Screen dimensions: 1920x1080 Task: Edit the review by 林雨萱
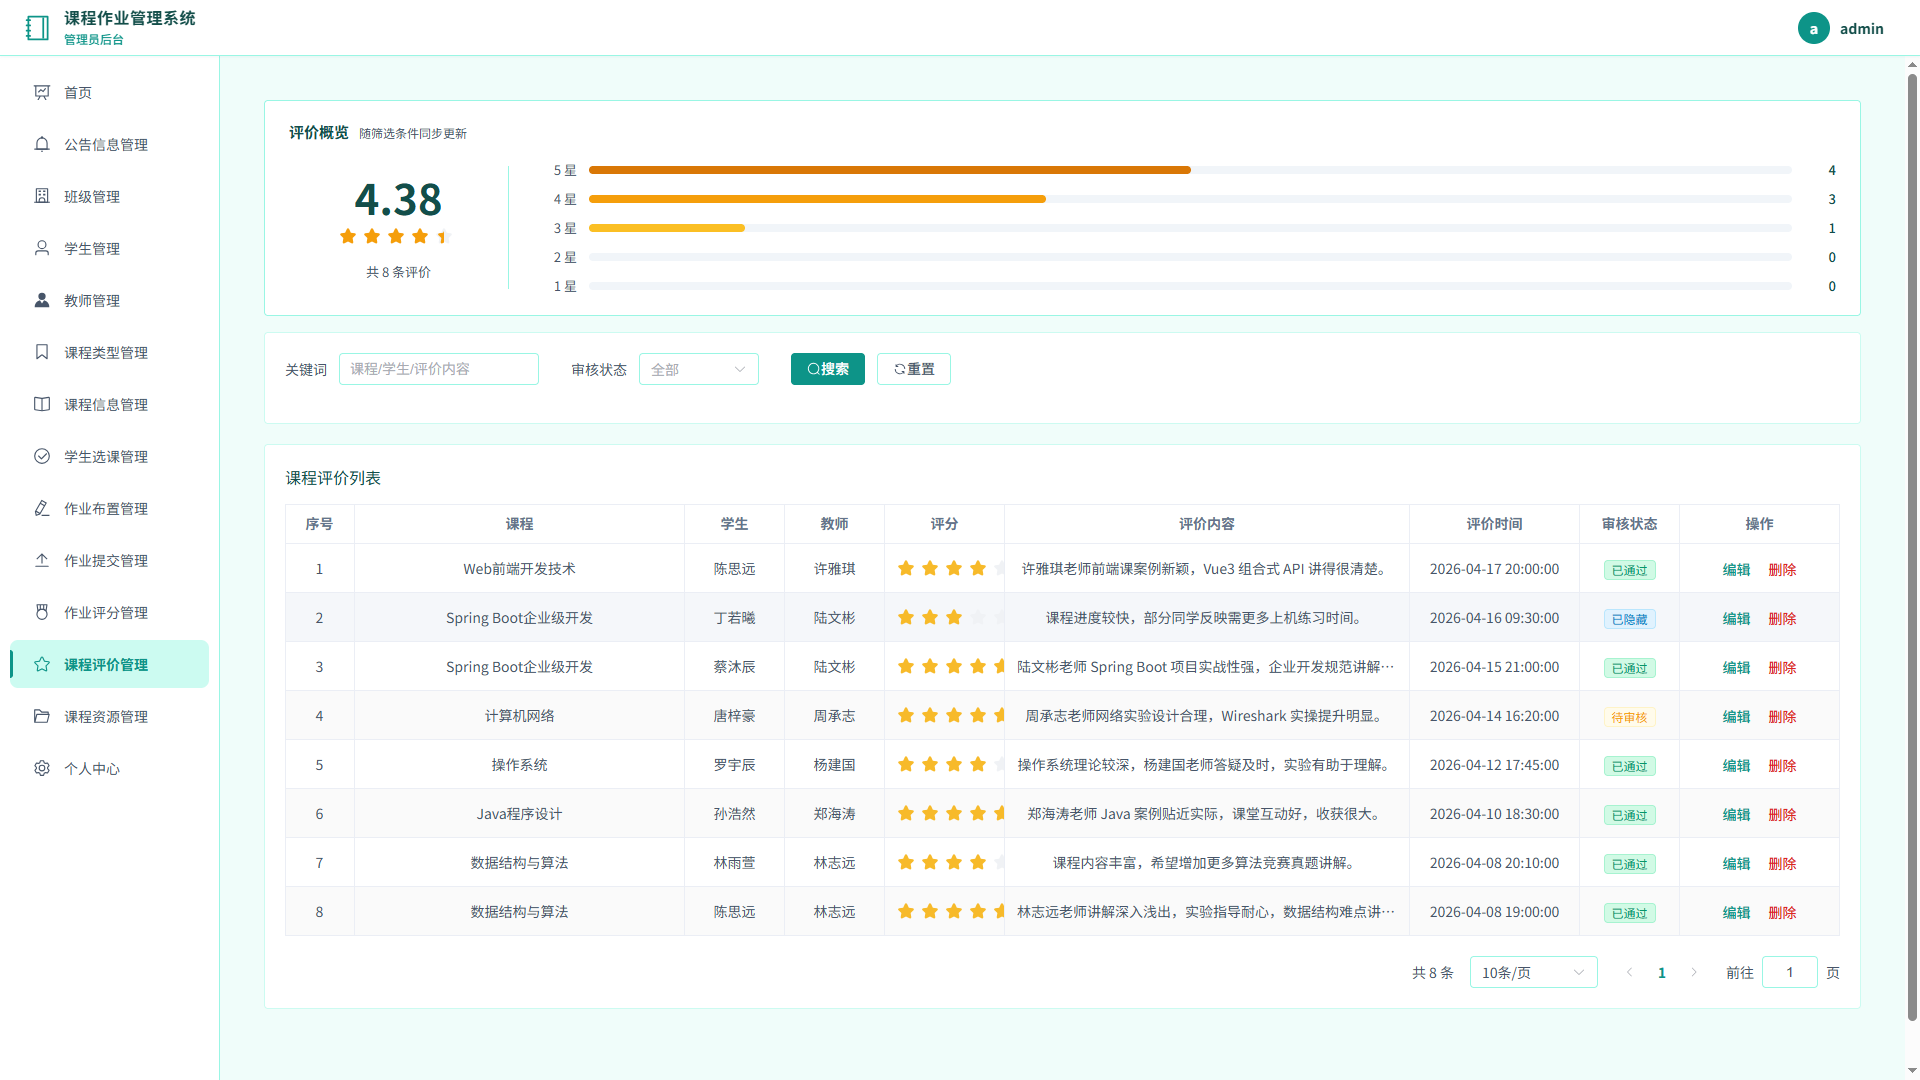click(x=1736, y=863)
